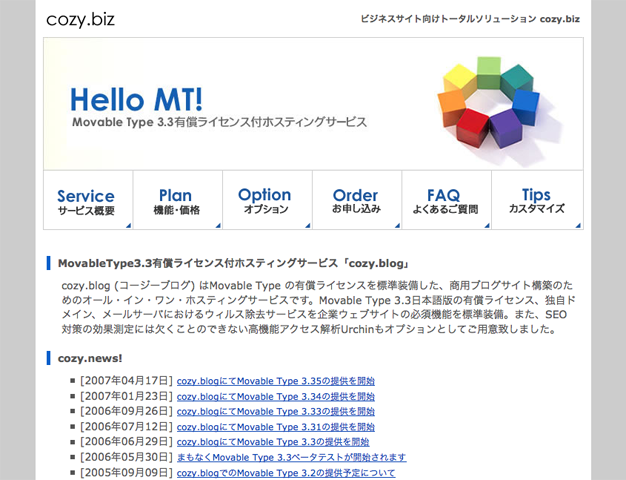The image size is (626, 480).
Task: Click the date text [2006年06月29日]
Action: [126, 442]
